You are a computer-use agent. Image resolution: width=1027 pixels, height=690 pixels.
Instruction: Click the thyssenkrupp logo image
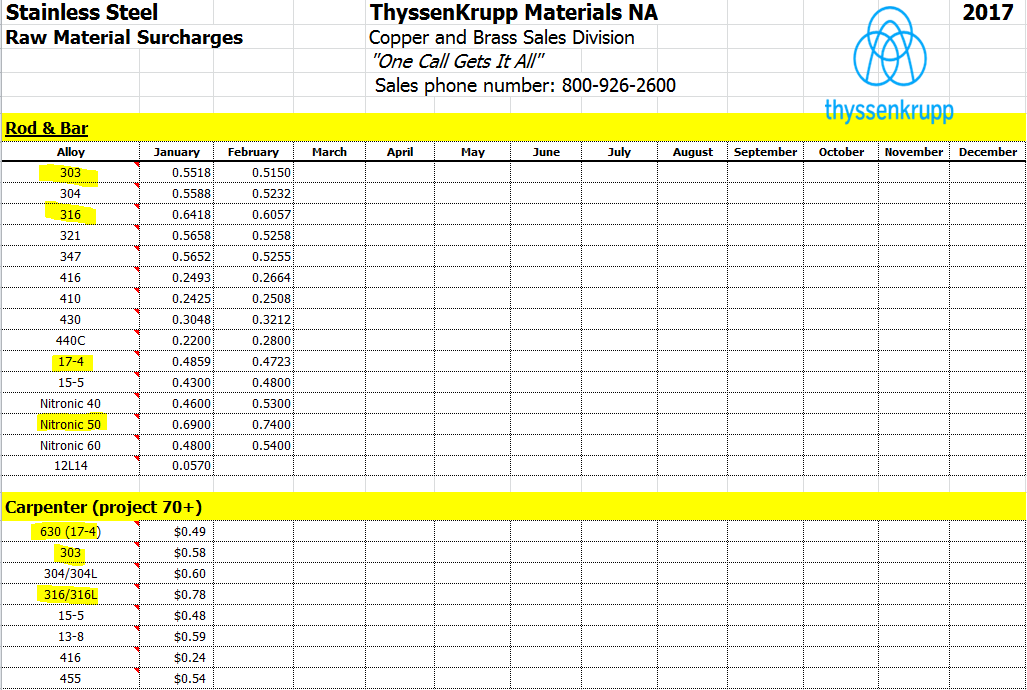click(x=889, y=64)
